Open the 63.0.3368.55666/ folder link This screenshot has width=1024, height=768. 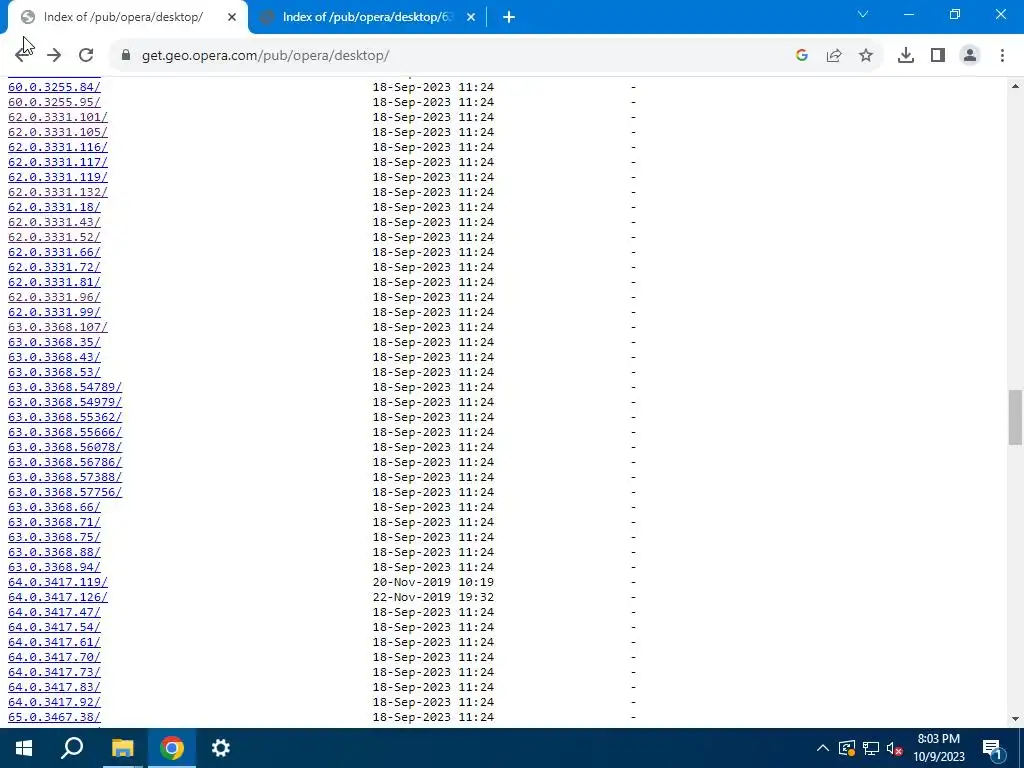point(65,432)
